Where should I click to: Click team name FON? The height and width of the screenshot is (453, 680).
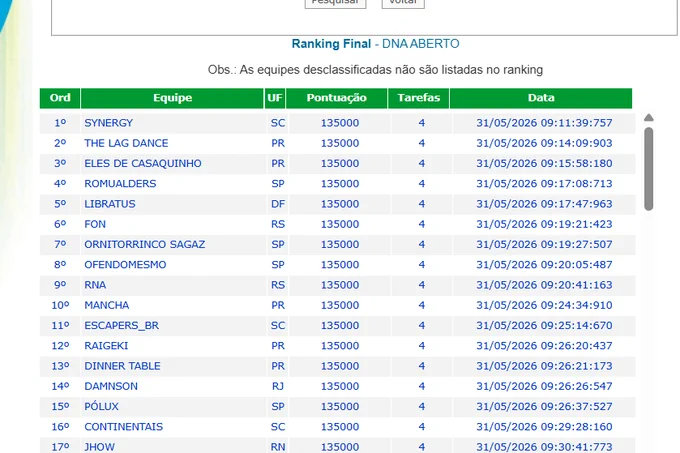point(95,225)
